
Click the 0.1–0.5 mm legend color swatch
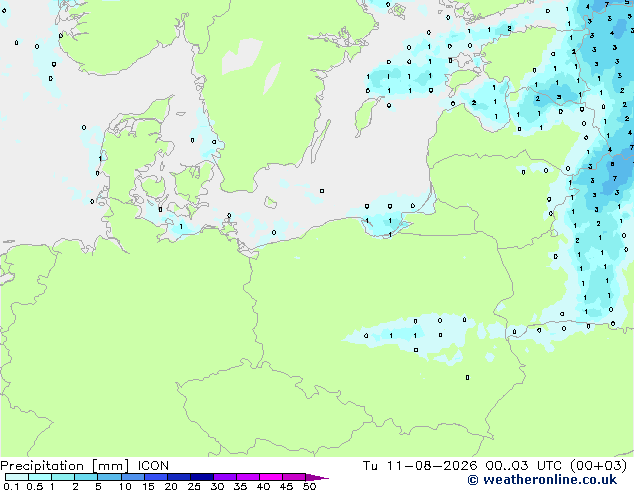pyautogui.click(x=17, y=477)
